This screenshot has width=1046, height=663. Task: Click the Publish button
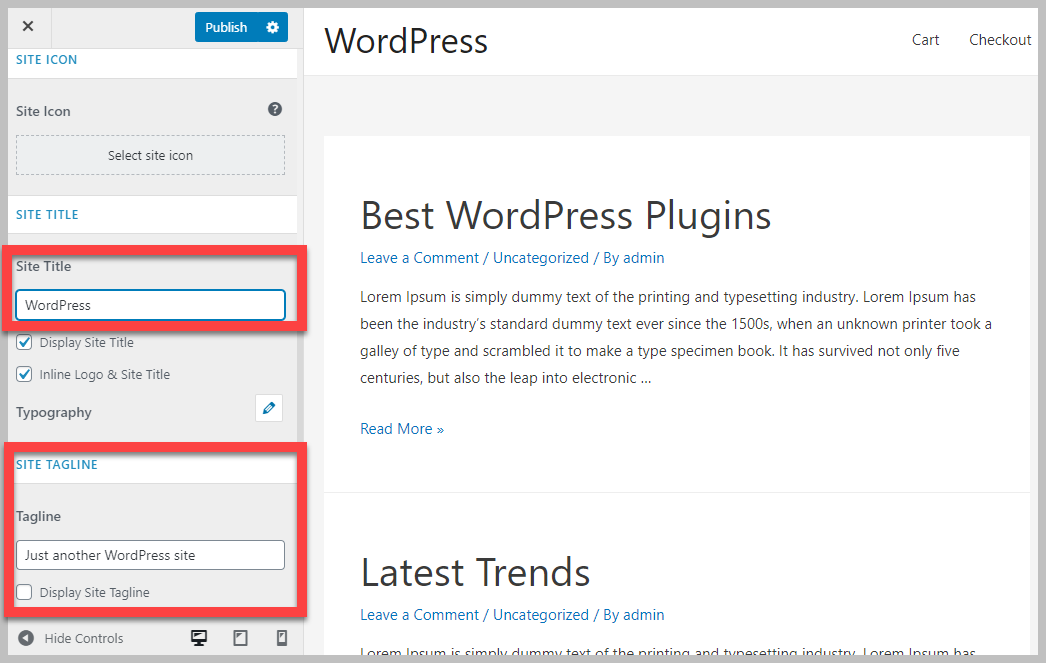click(226, 27)
